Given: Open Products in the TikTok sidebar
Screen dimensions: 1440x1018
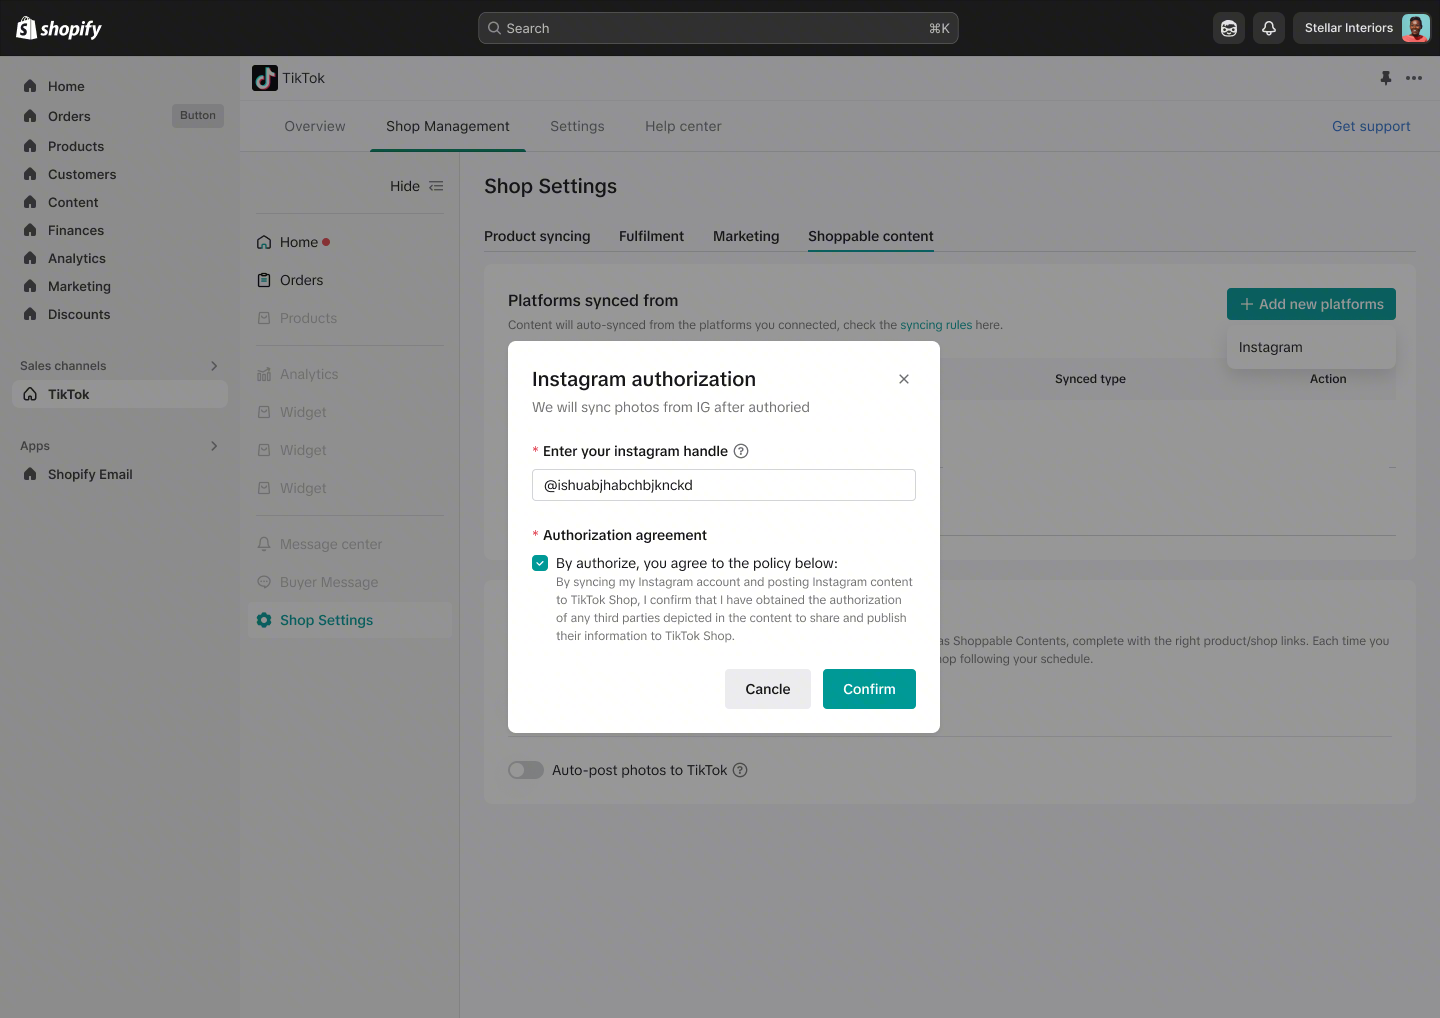Looking at the screenshot, I should (x=308, y=318).
